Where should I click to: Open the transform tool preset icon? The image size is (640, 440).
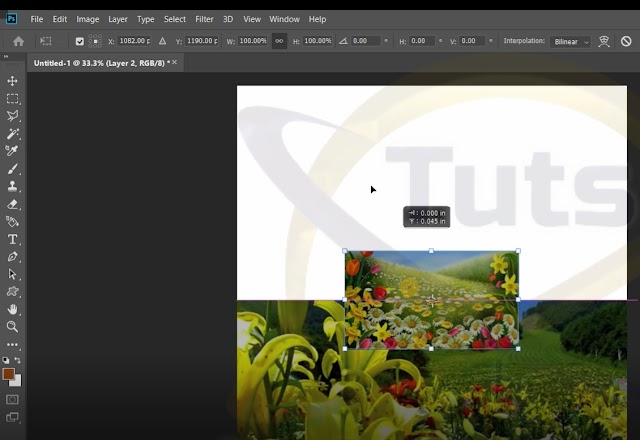click(x=46, y=41)
